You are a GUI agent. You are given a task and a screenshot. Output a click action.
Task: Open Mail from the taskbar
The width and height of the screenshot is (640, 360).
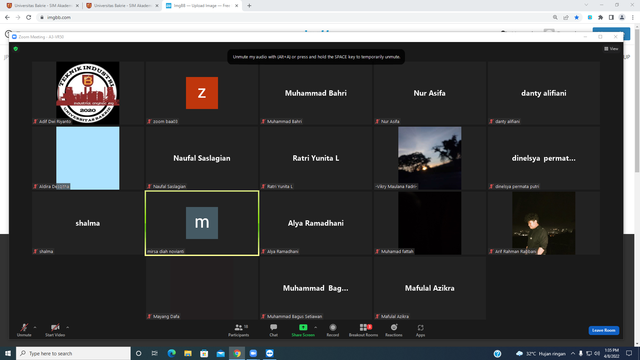[220, 353]
